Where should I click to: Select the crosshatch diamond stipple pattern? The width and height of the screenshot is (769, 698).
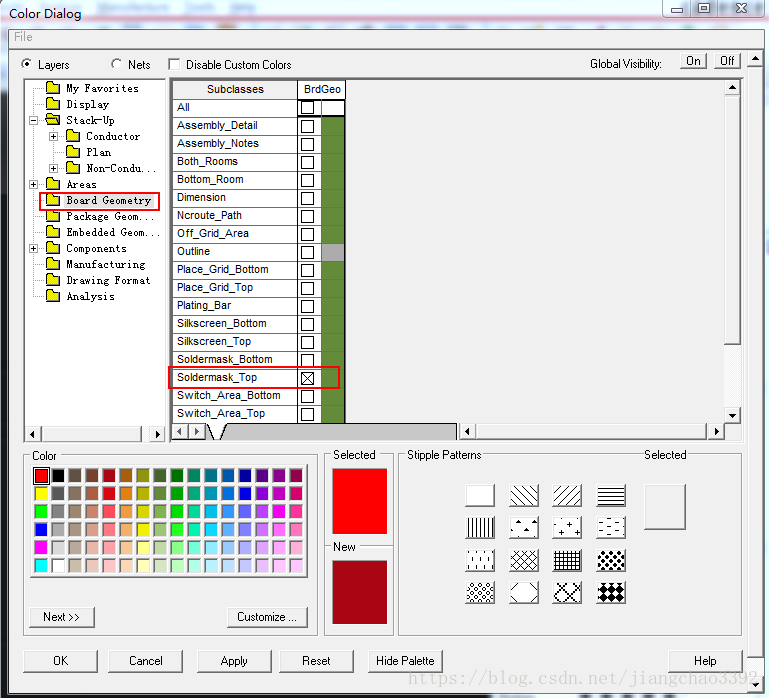tap(524, 560)
